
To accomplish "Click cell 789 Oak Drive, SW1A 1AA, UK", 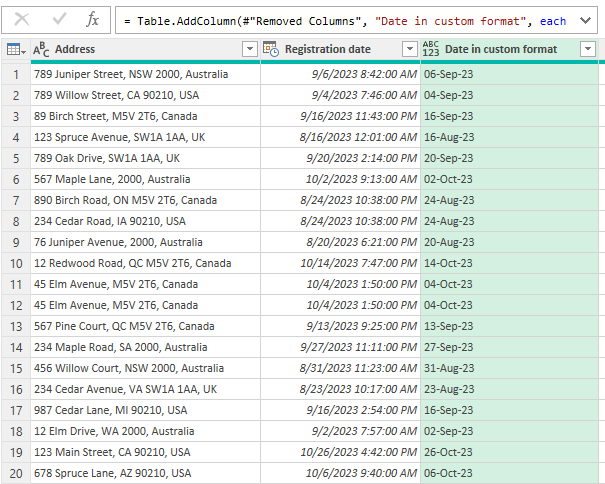I will [145, 158].
